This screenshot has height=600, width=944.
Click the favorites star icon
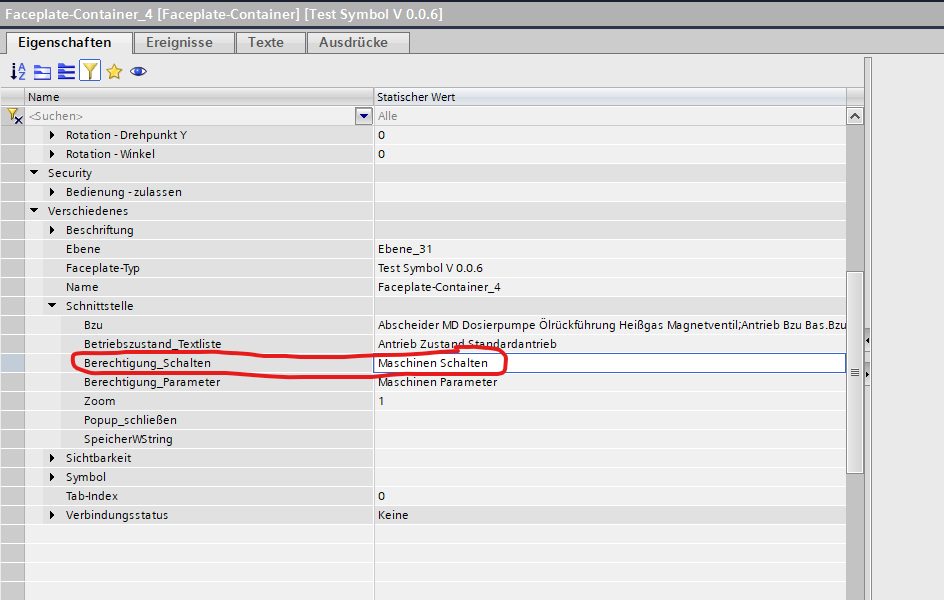pos(114,72)
